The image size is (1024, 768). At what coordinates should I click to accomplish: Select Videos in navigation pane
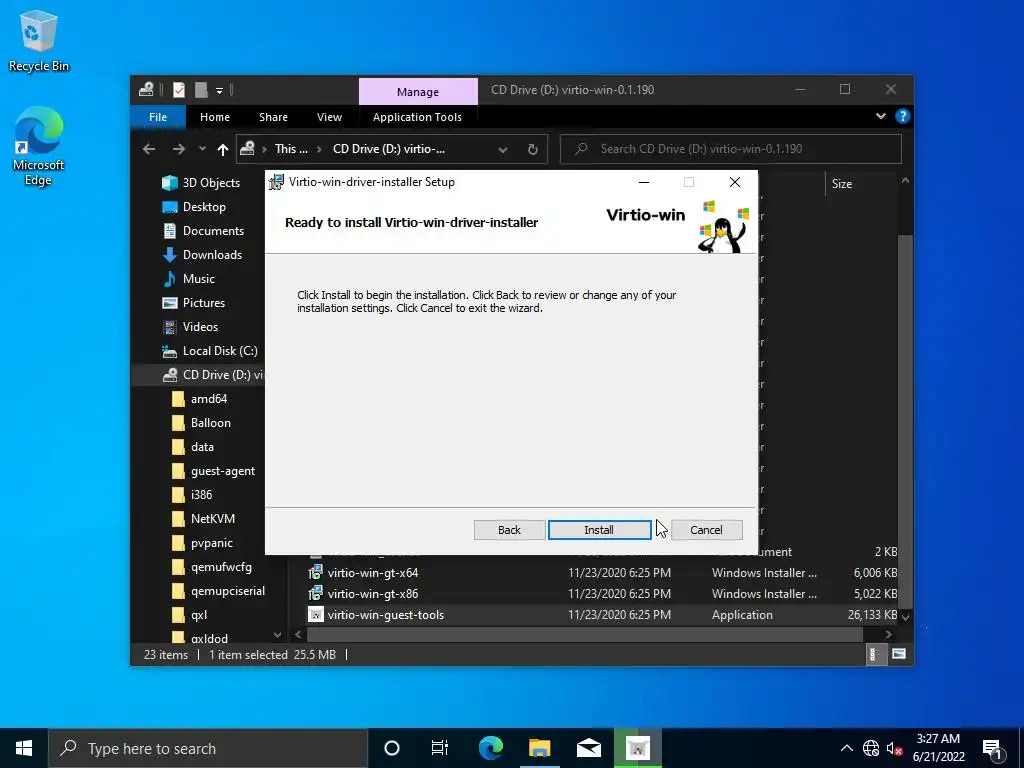coord(191,327)
